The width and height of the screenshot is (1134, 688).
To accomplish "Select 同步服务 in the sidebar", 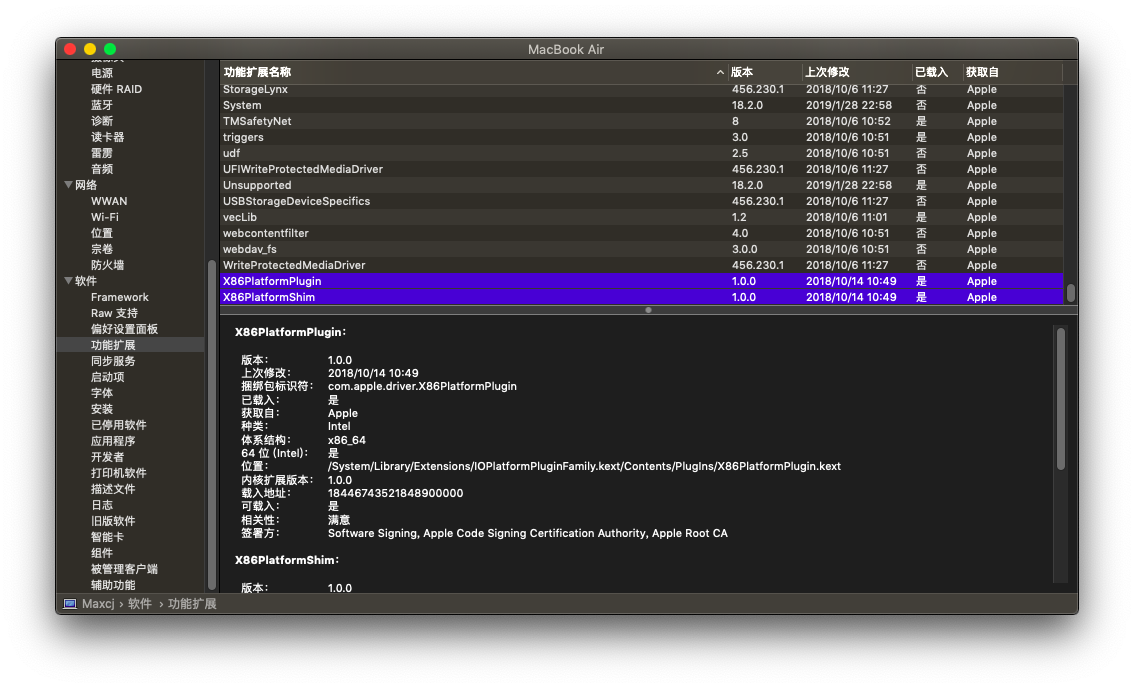I will [x=114, y=361].
